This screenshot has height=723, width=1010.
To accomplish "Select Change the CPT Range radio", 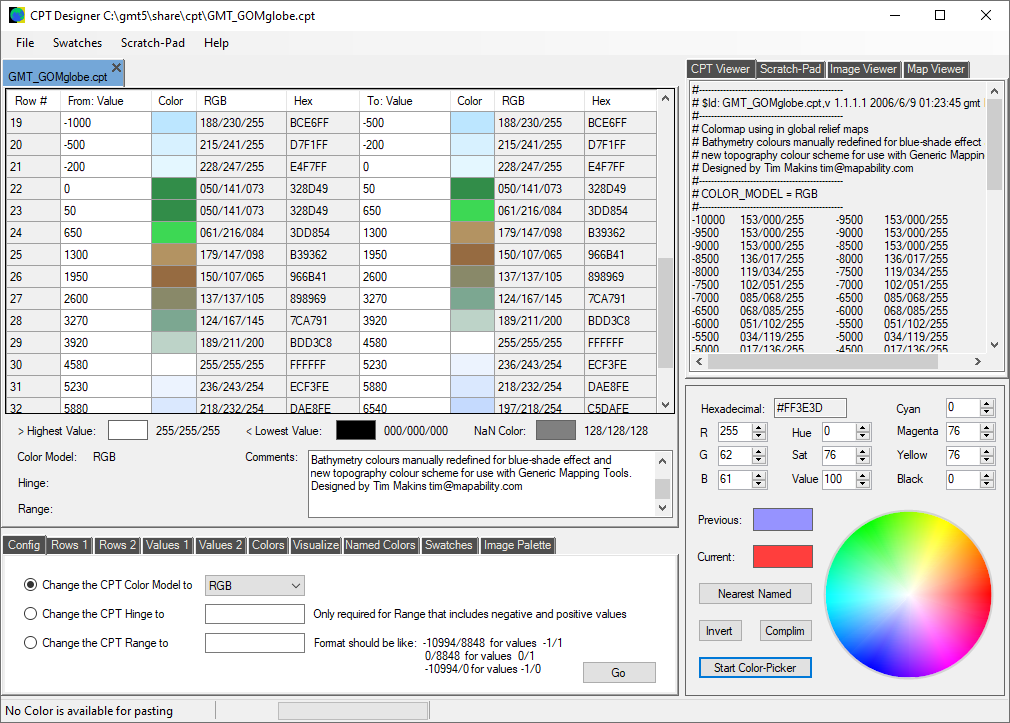I will pyautogui.click(x=30, y=643).
